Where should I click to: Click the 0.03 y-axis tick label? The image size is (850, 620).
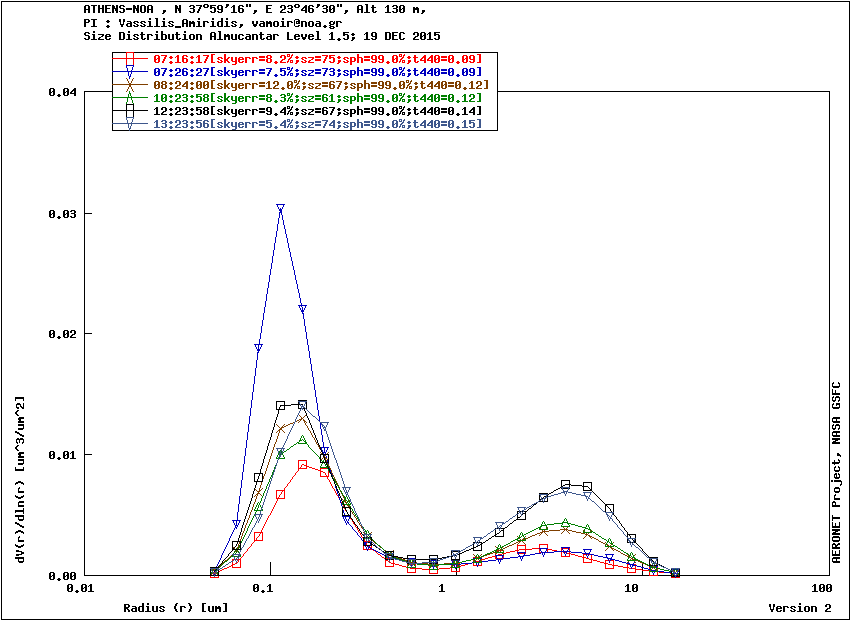pyautogui.click(x=62, y=214)
